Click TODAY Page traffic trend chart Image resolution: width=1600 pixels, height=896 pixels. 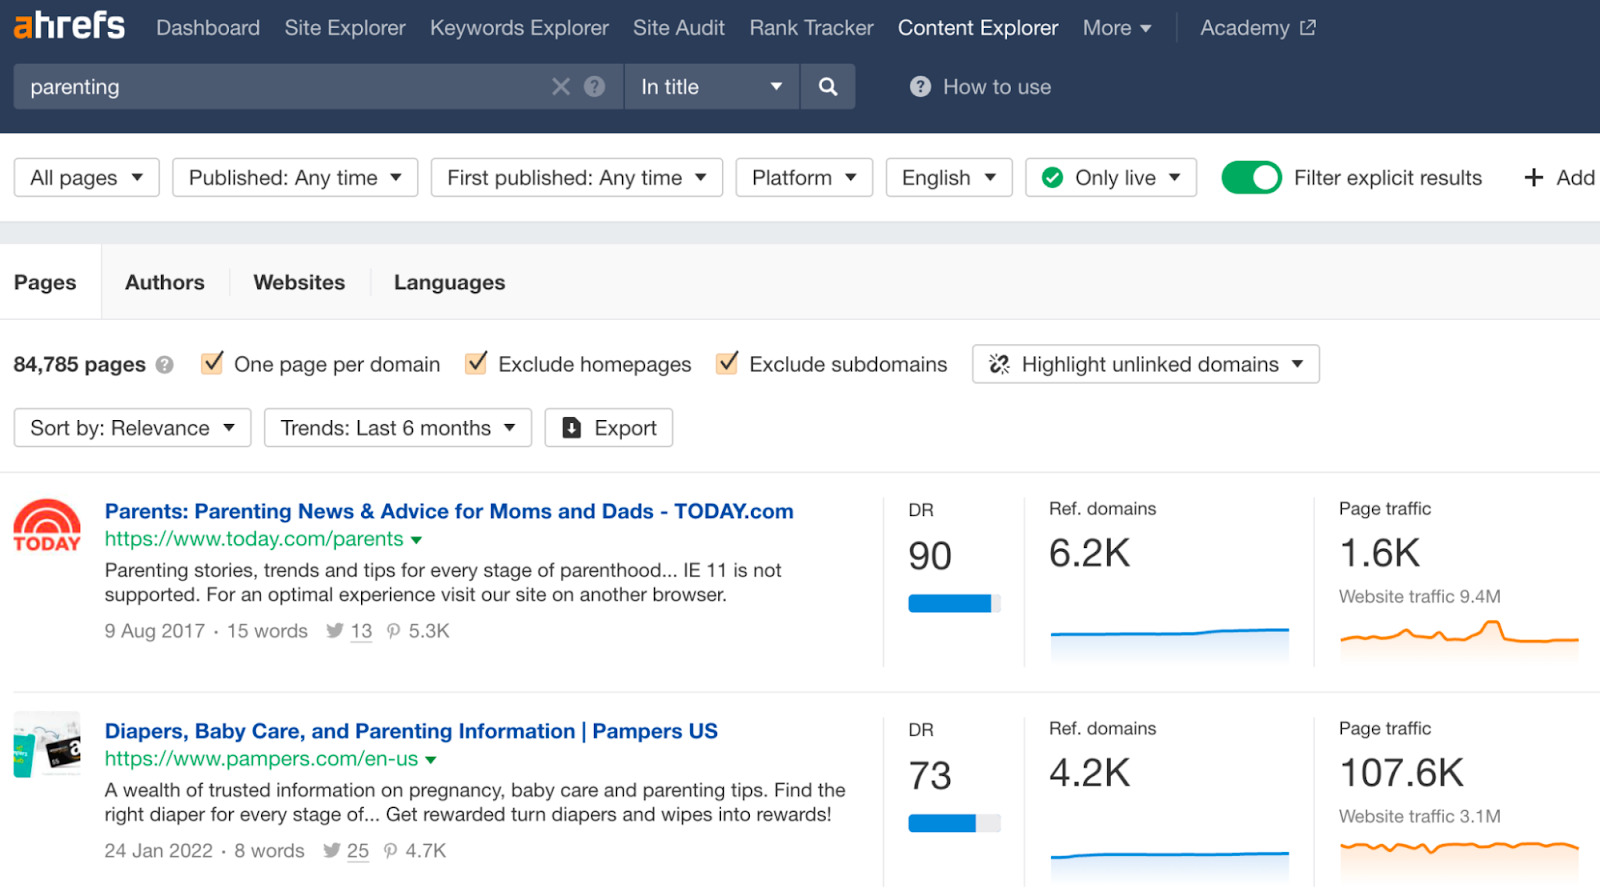1459,638
